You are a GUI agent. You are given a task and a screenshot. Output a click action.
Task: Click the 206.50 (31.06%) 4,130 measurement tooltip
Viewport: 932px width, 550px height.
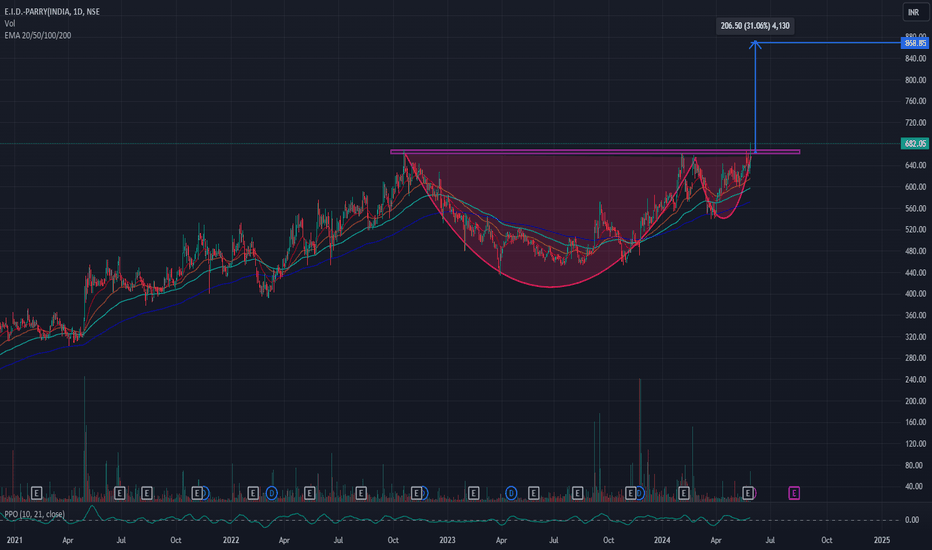pyautogui.click(x=755, y=26)
